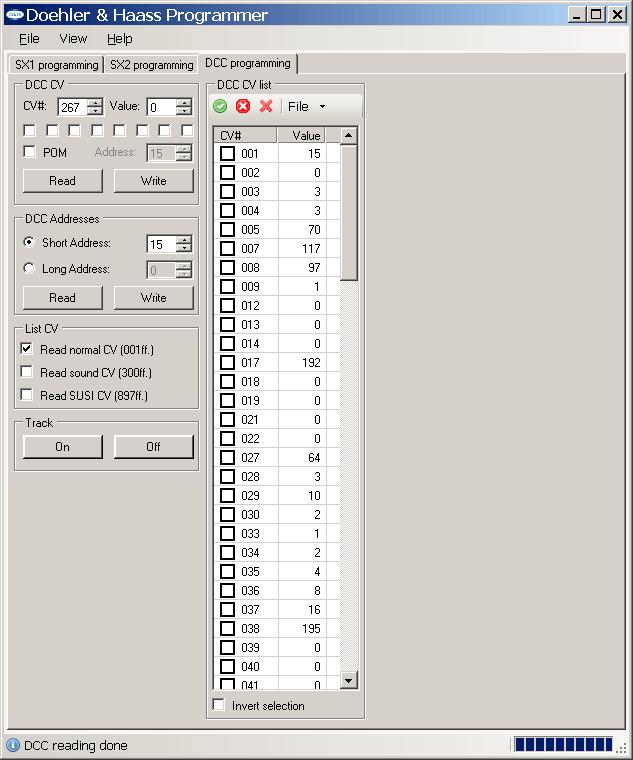Screen dimensions: 633x760
Task: Select the Short Address radio button
Action: point(29,242)
